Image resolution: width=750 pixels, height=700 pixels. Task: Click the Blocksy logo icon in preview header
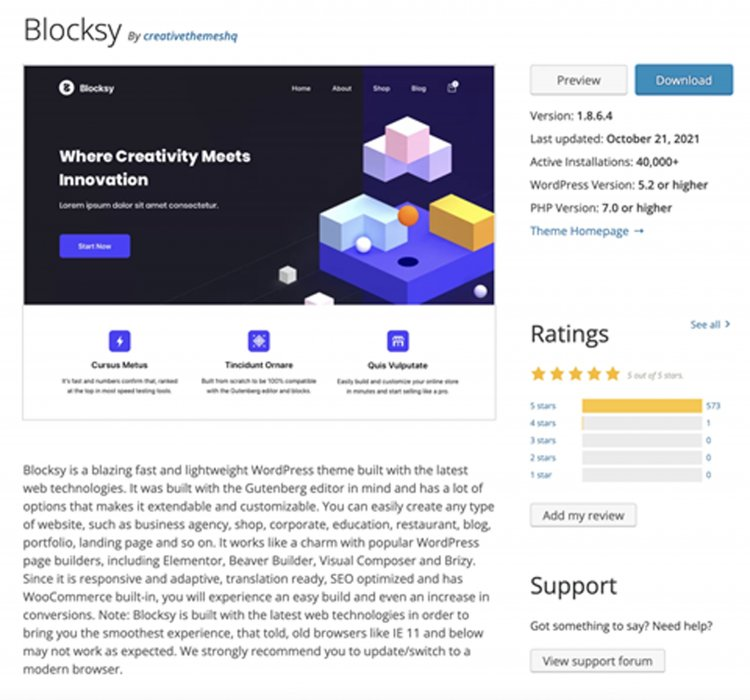66,88
